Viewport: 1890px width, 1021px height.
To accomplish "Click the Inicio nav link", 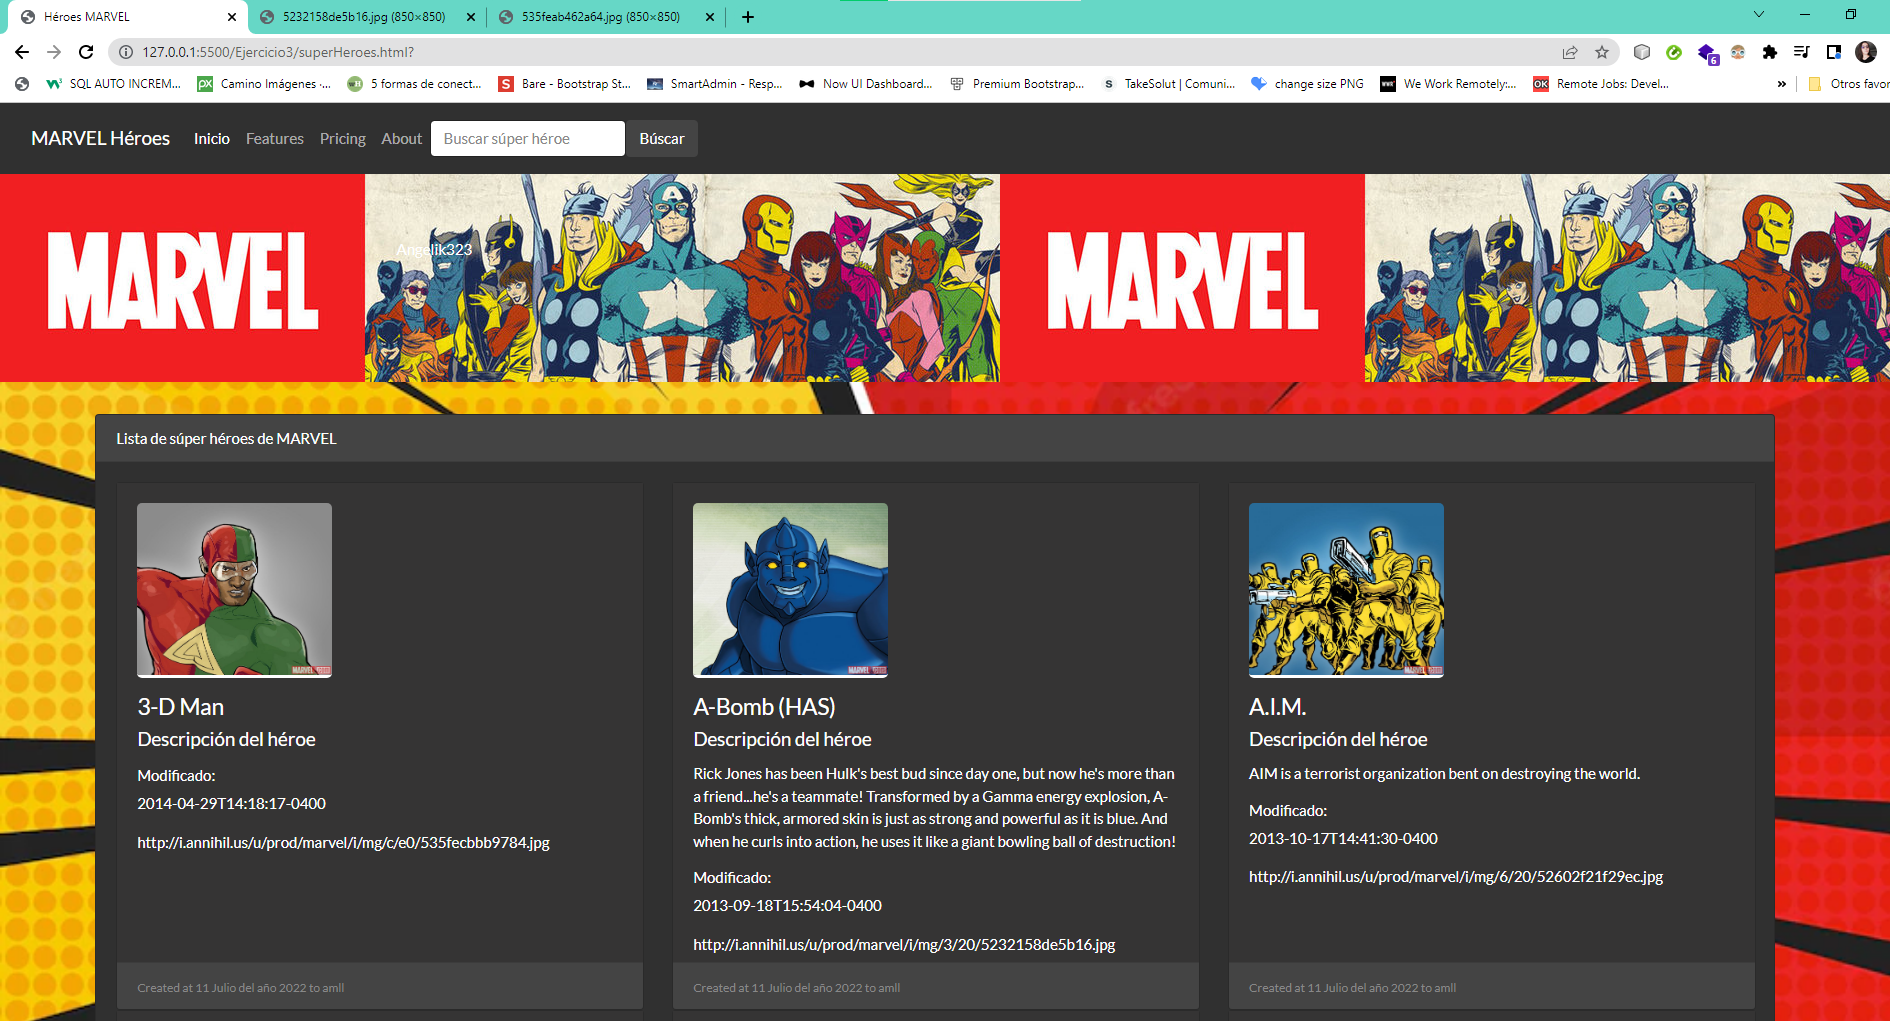I will coord(212,138).
